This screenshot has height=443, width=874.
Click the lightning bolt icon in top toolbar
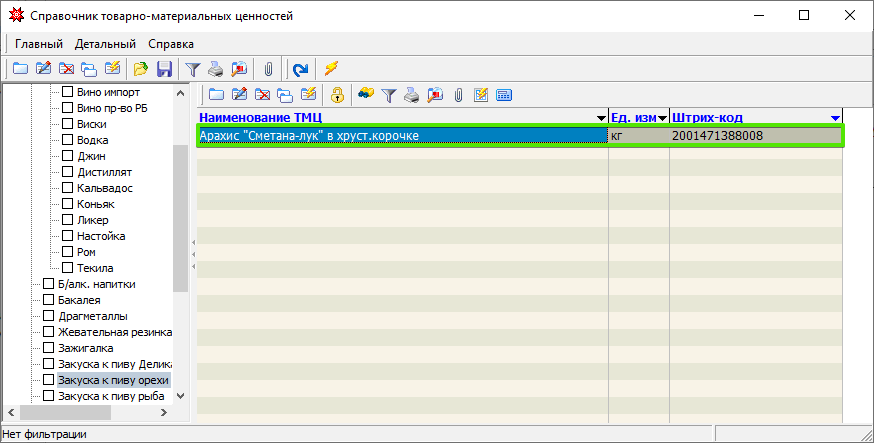point(331,69)
